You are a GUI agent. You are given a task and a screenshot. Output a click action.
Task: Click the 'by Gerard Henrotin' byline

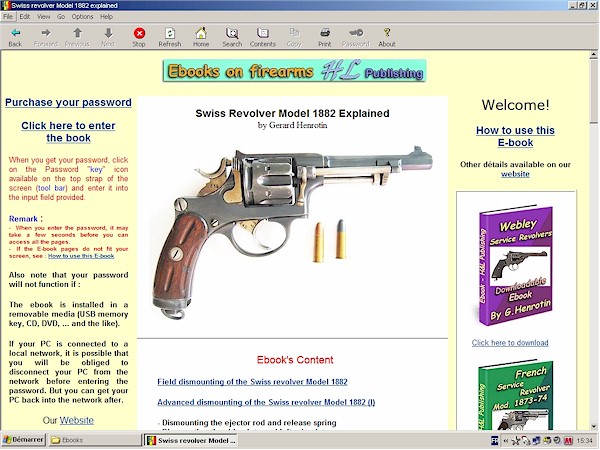click(292, 126)
